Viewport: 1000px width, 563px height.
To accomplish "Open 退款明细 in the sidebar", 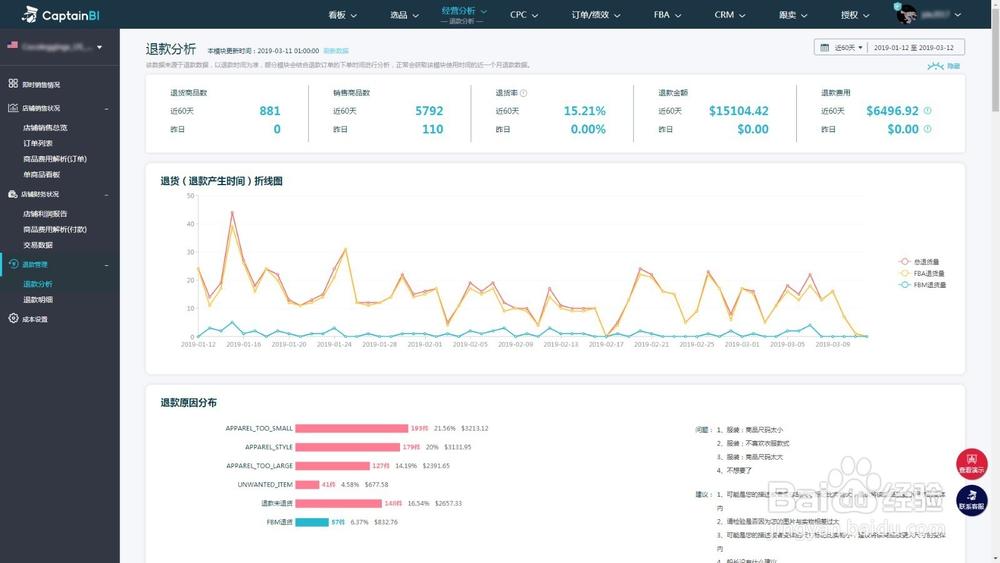I will click(x=38, y=300).
